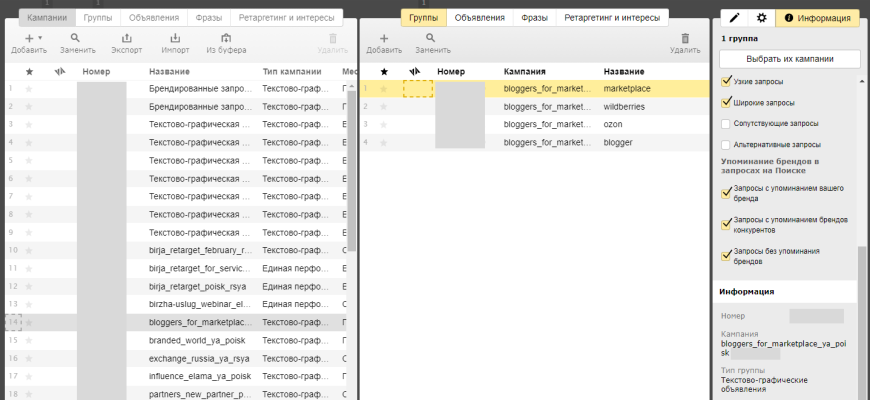Viewport: 870px width, 400px height.
Task: Uncheck the Узкие запросы checkbox
Action: point(727,82)
